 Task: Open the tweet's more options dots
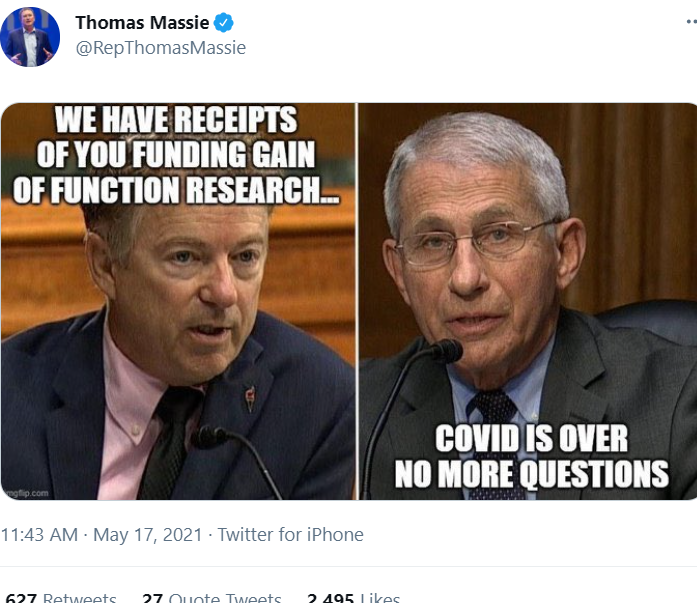[692, 21]
